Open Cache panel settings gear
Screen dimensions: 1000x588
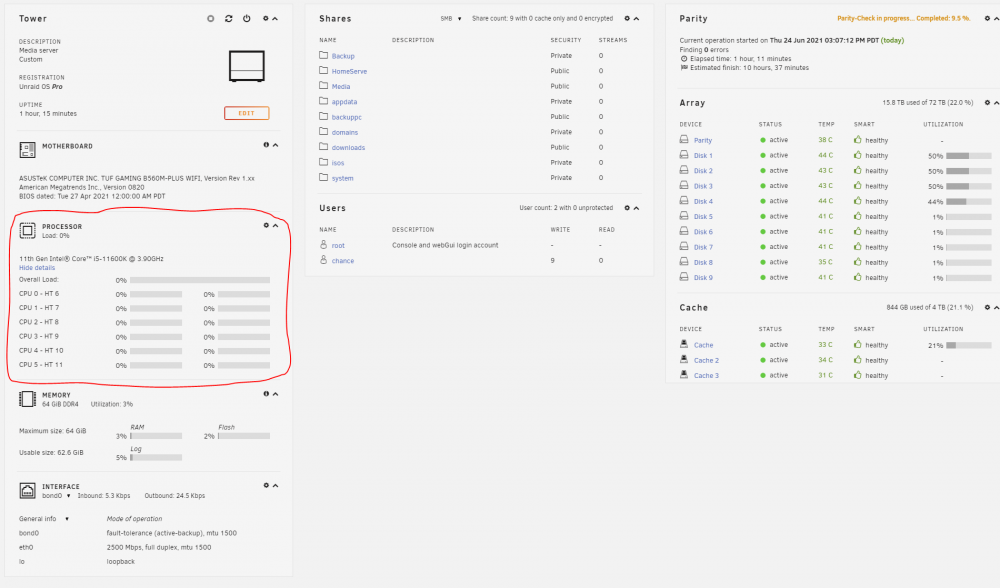coord(987,307)
